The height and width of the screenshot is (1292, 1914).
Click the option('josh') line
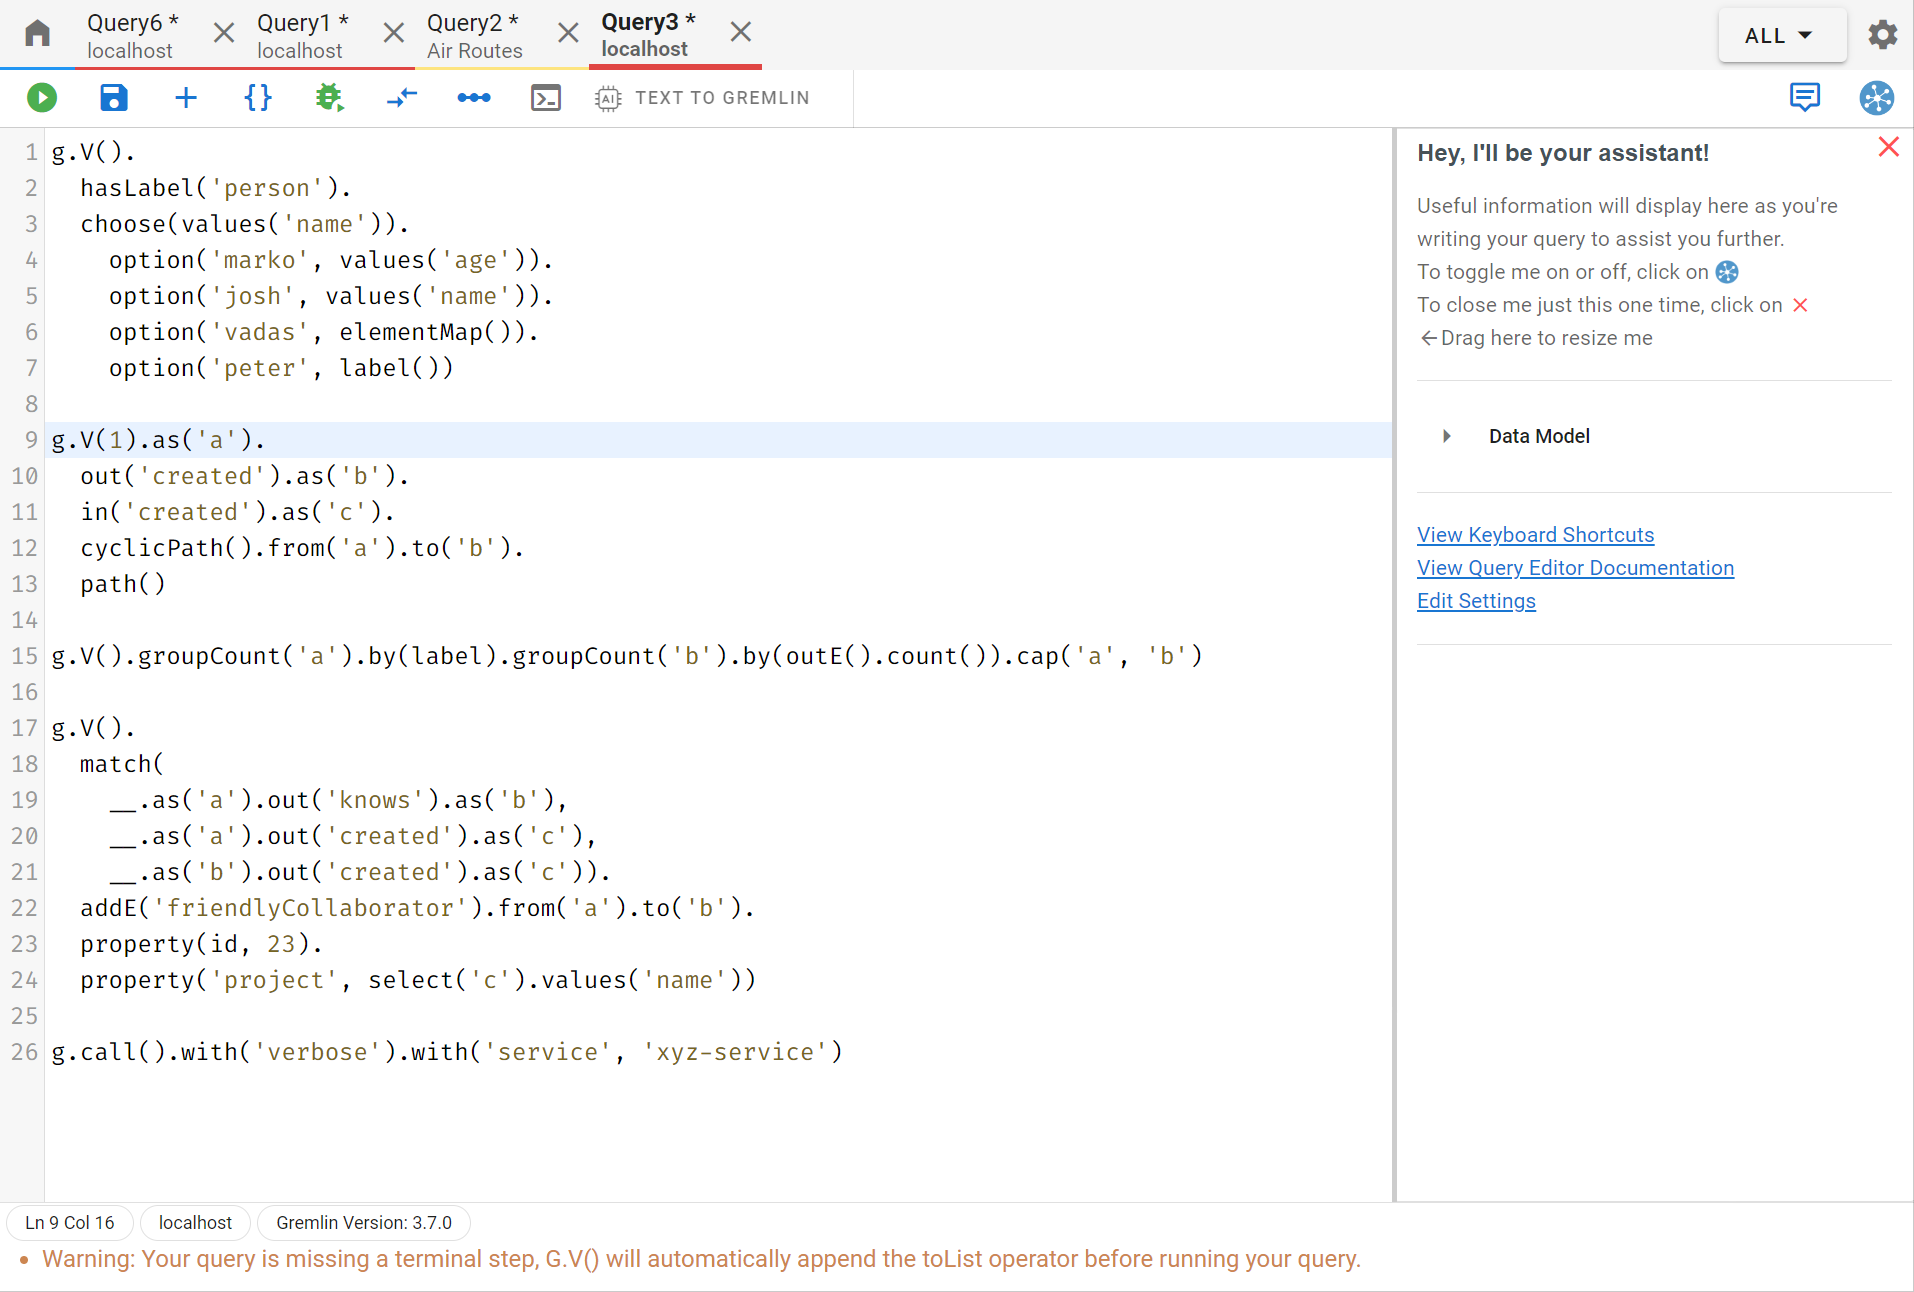(331, 296)
